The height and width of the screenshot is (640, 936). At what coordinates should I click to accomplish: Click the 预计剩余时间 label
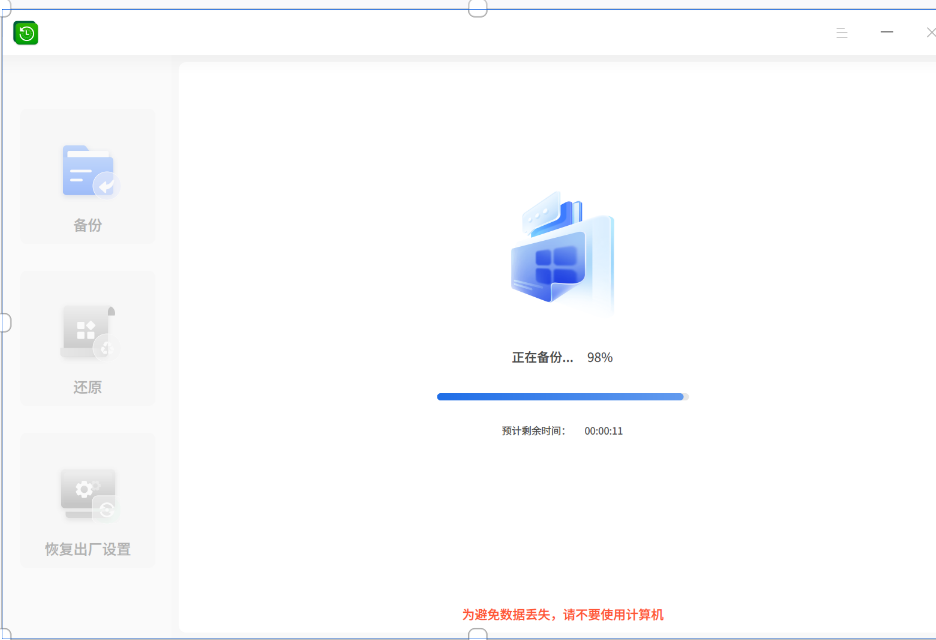[533, 431]
